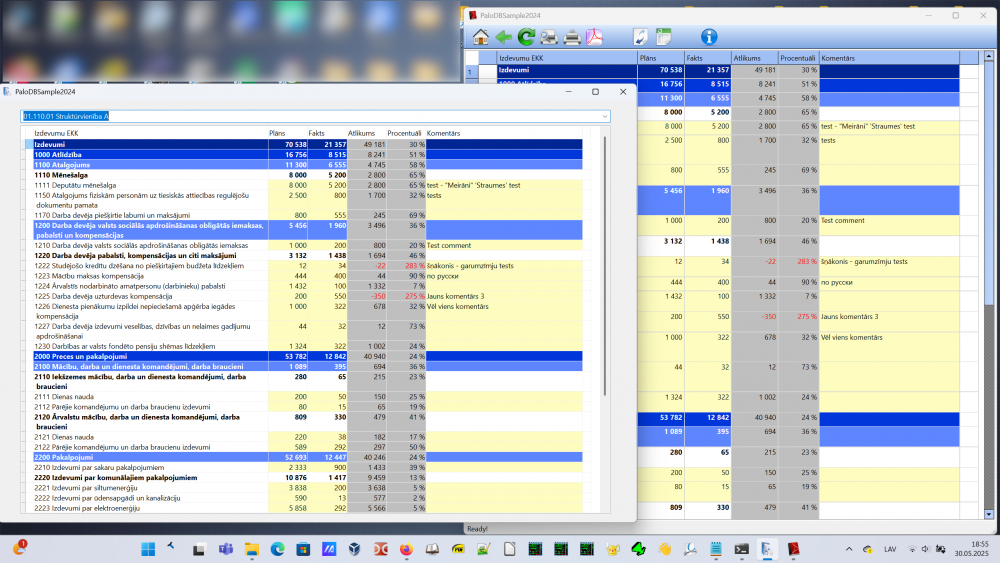Click Procentuāli header in back window

coord(797,58)
